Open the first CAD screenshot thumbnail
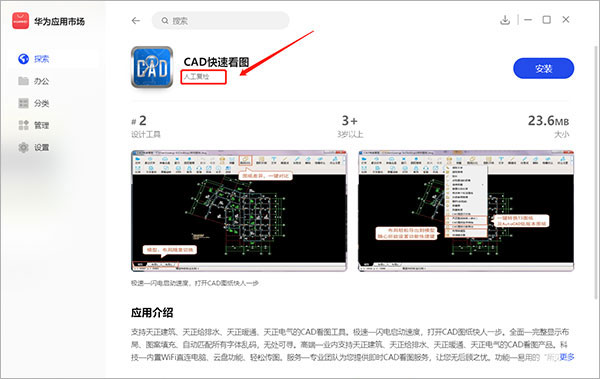The image size is (600, 379). point(239,211)
